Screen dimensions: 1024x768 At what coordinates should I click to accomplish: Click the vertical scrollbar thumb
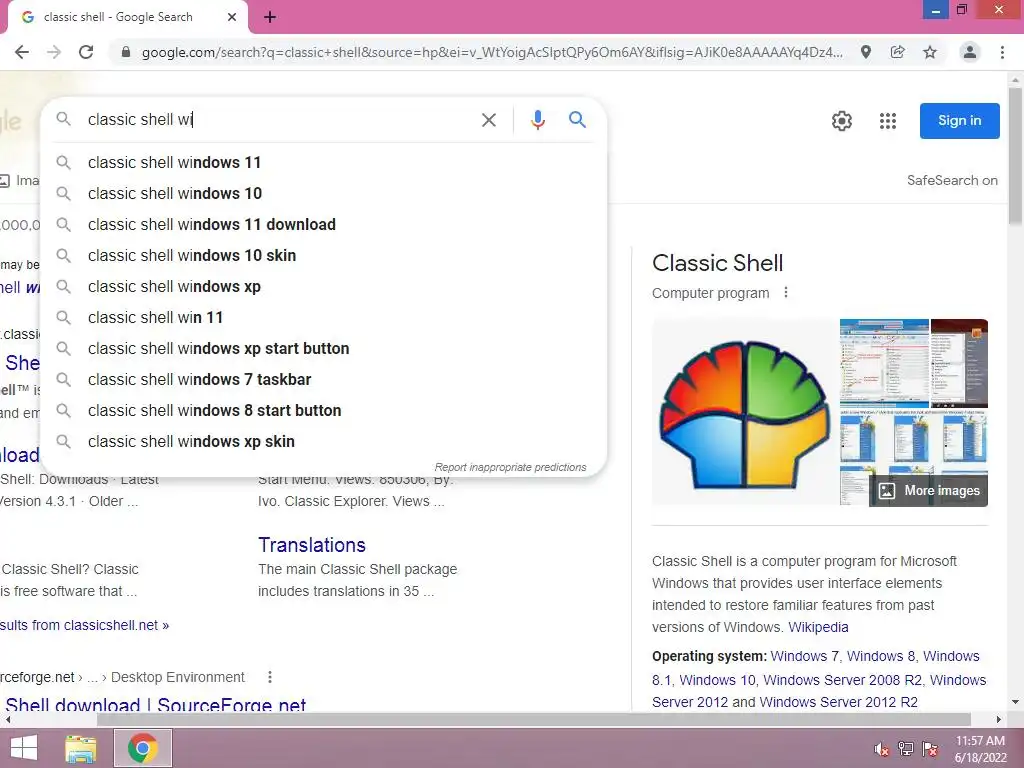pos(1016,157)
